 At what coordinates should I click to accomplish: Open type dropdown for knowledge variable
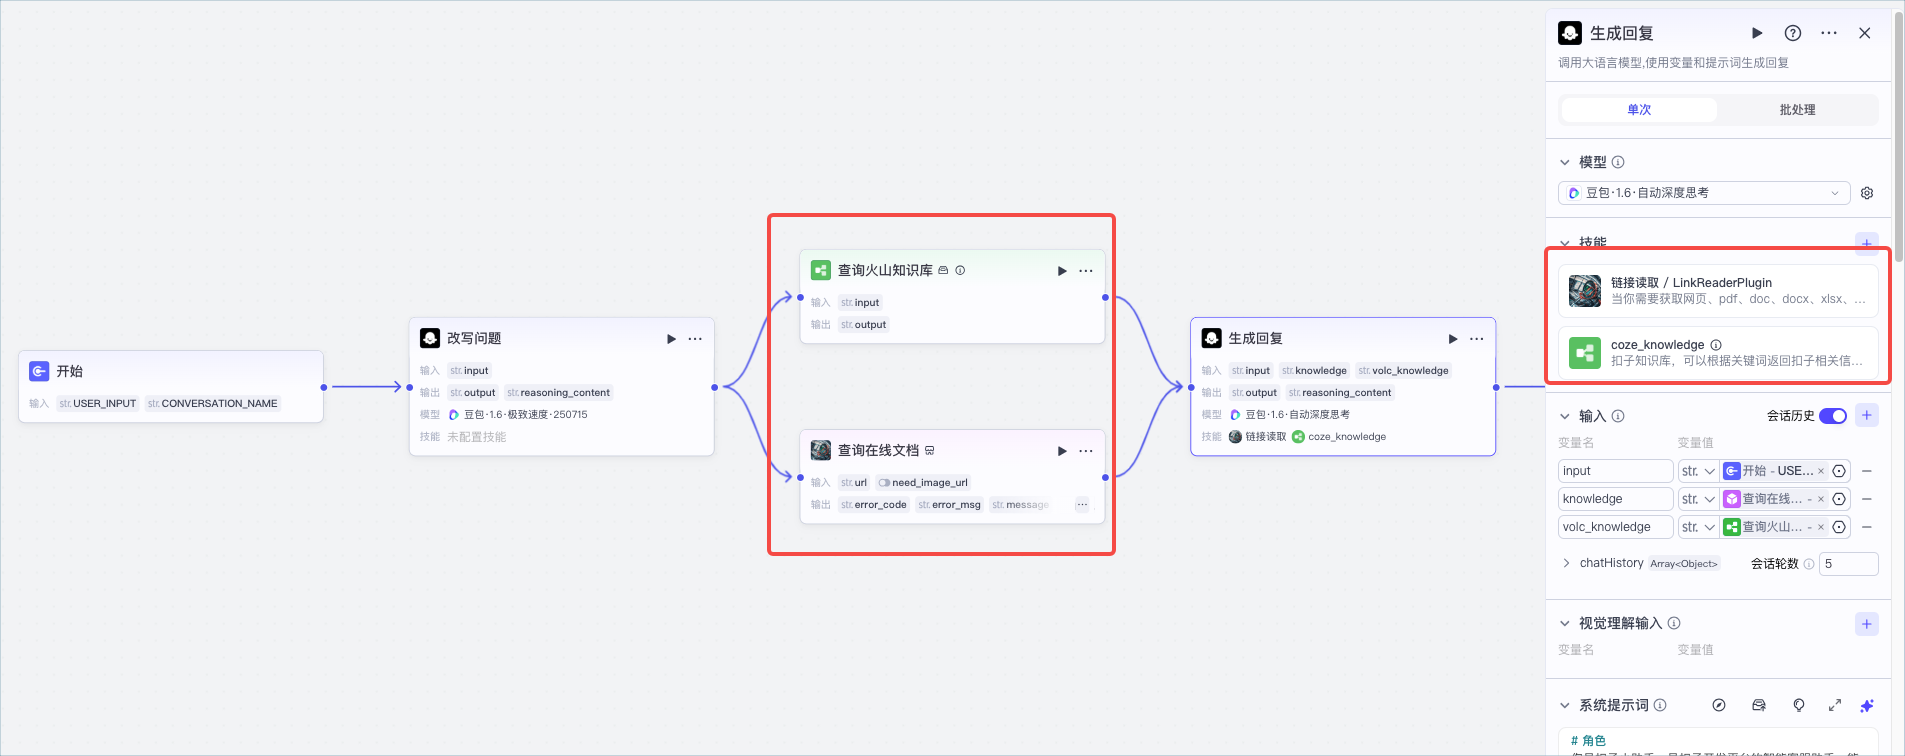pyautogui.click(x=1698, y=499)
